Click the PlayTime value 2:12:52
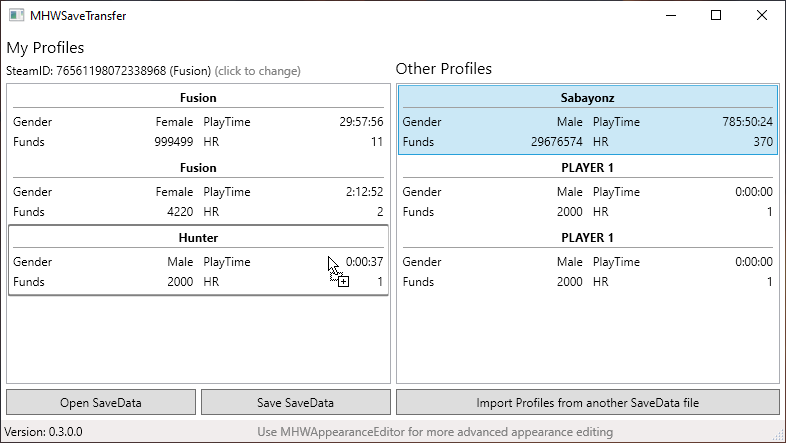 click(x=364, y=192)
